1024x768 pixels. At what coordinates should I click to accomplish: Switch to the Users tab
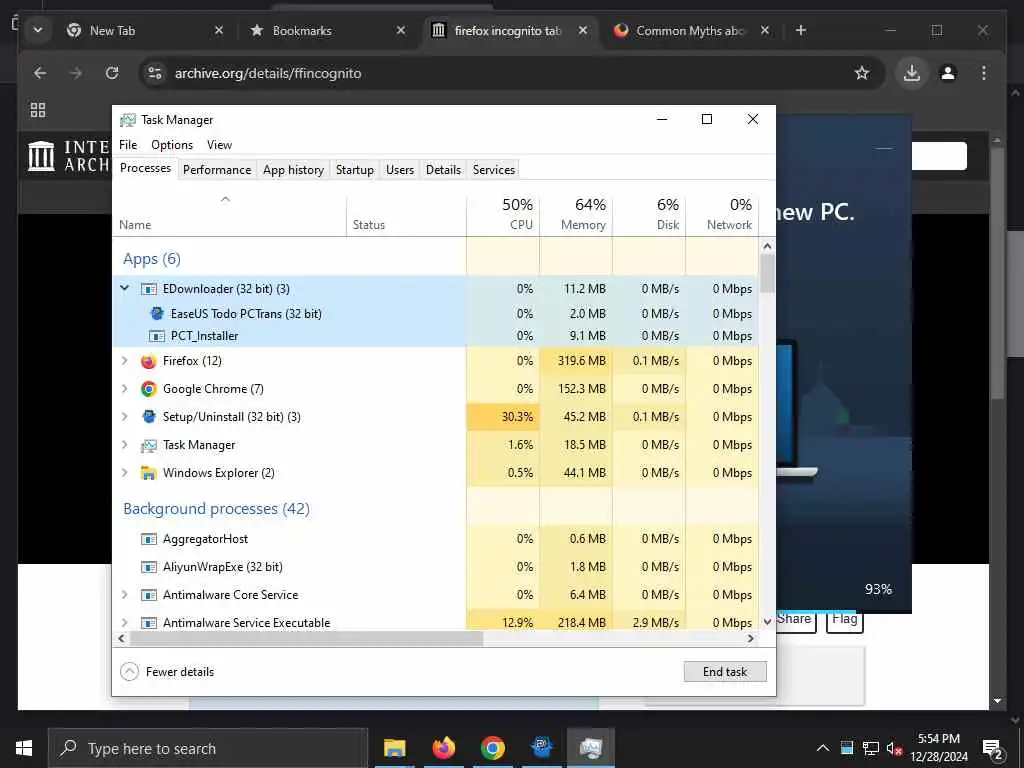click(x=400, y=170)
